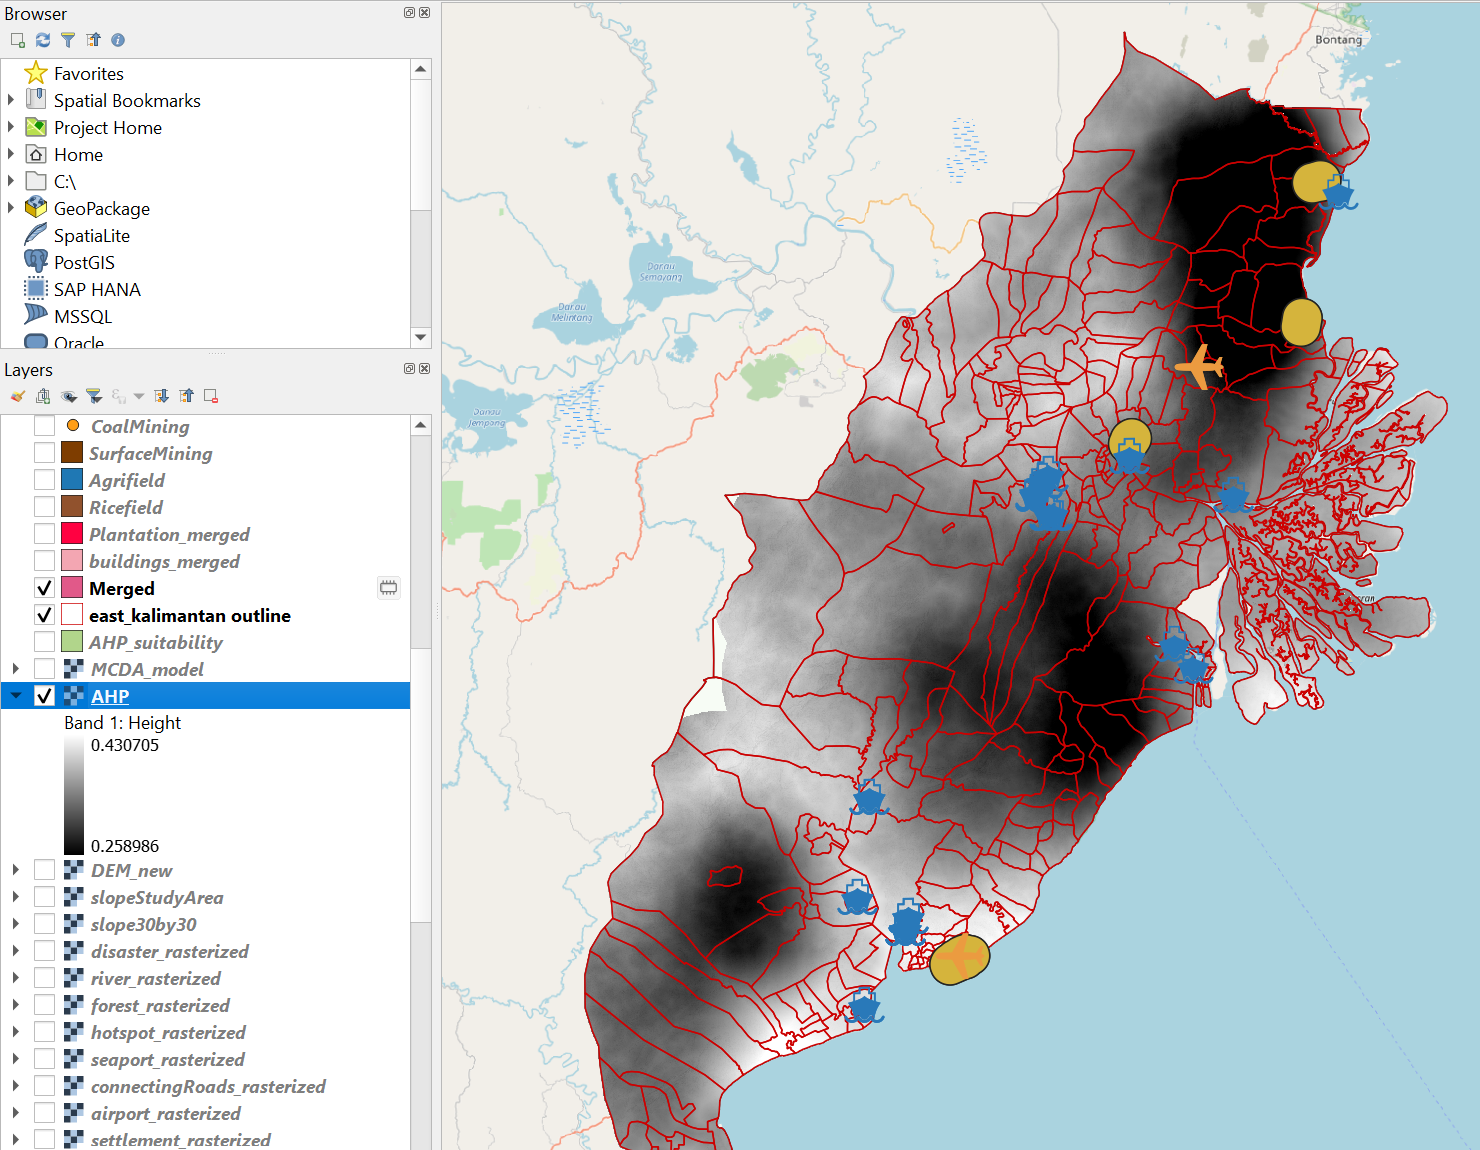1480x1150 pixels.
Task: Click Filter Browser funnel icon
Action: click(67, 40)
